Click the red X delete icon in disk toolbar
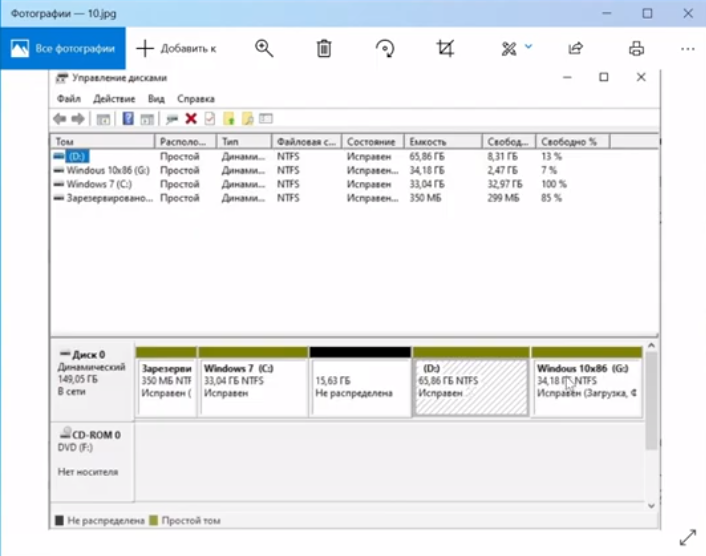 (x=190, y=119)
